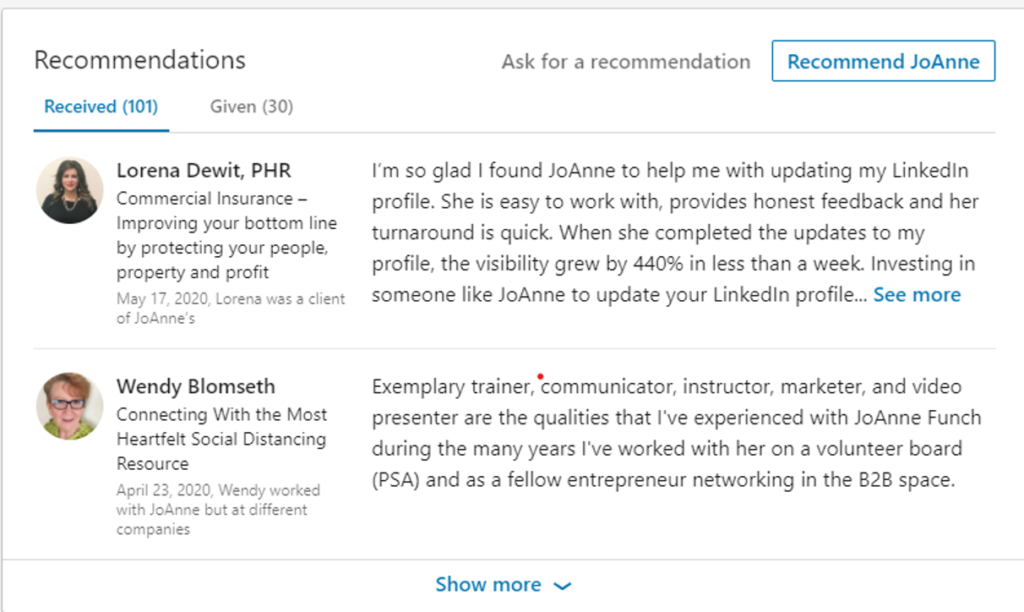Click Lorena's Commercial Insurance headline

point(227,235)
